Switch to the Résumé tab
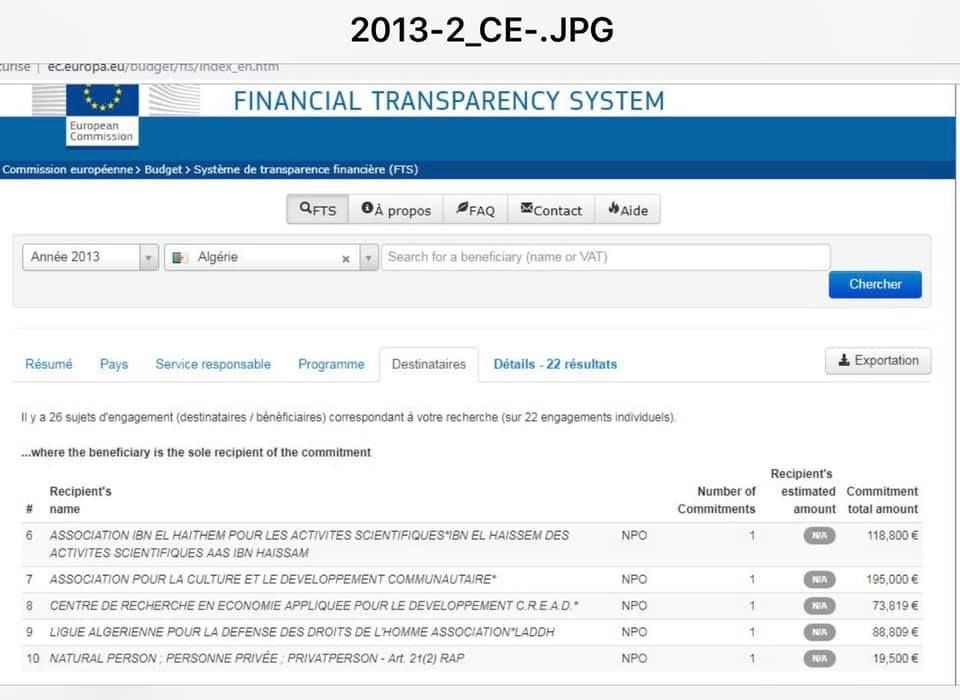 coord(49,365)
